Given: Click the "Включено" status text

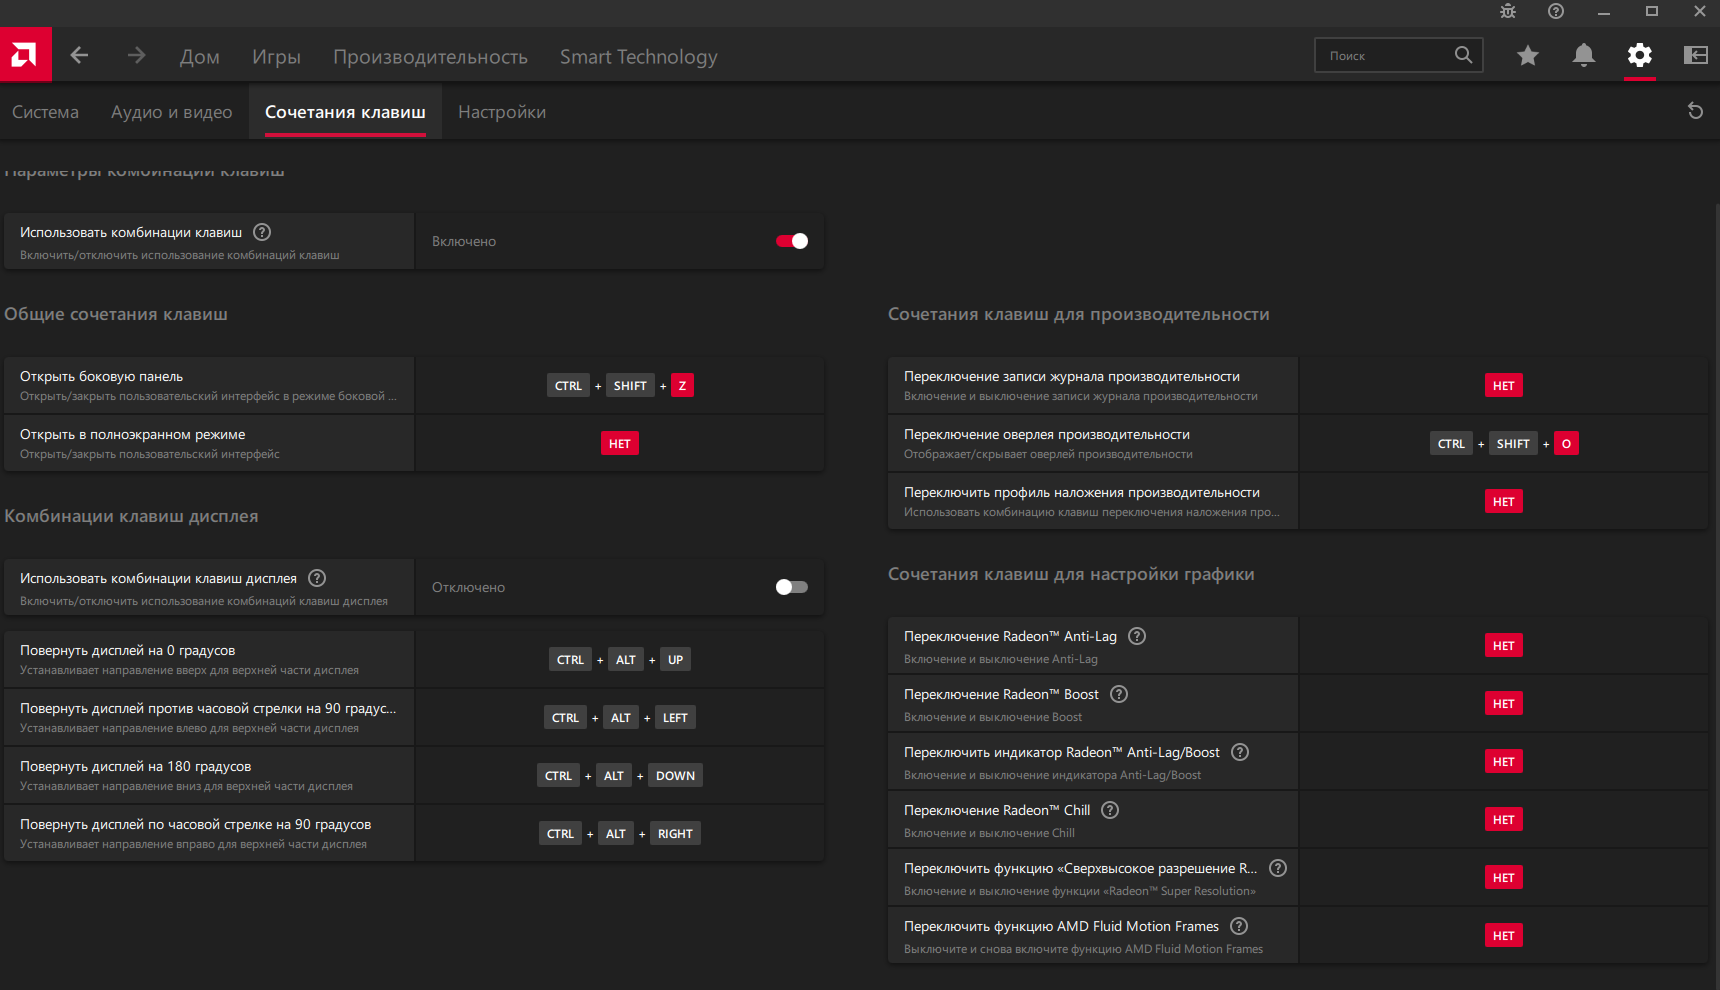Looking at the screenshot, I should coord(464,242).
